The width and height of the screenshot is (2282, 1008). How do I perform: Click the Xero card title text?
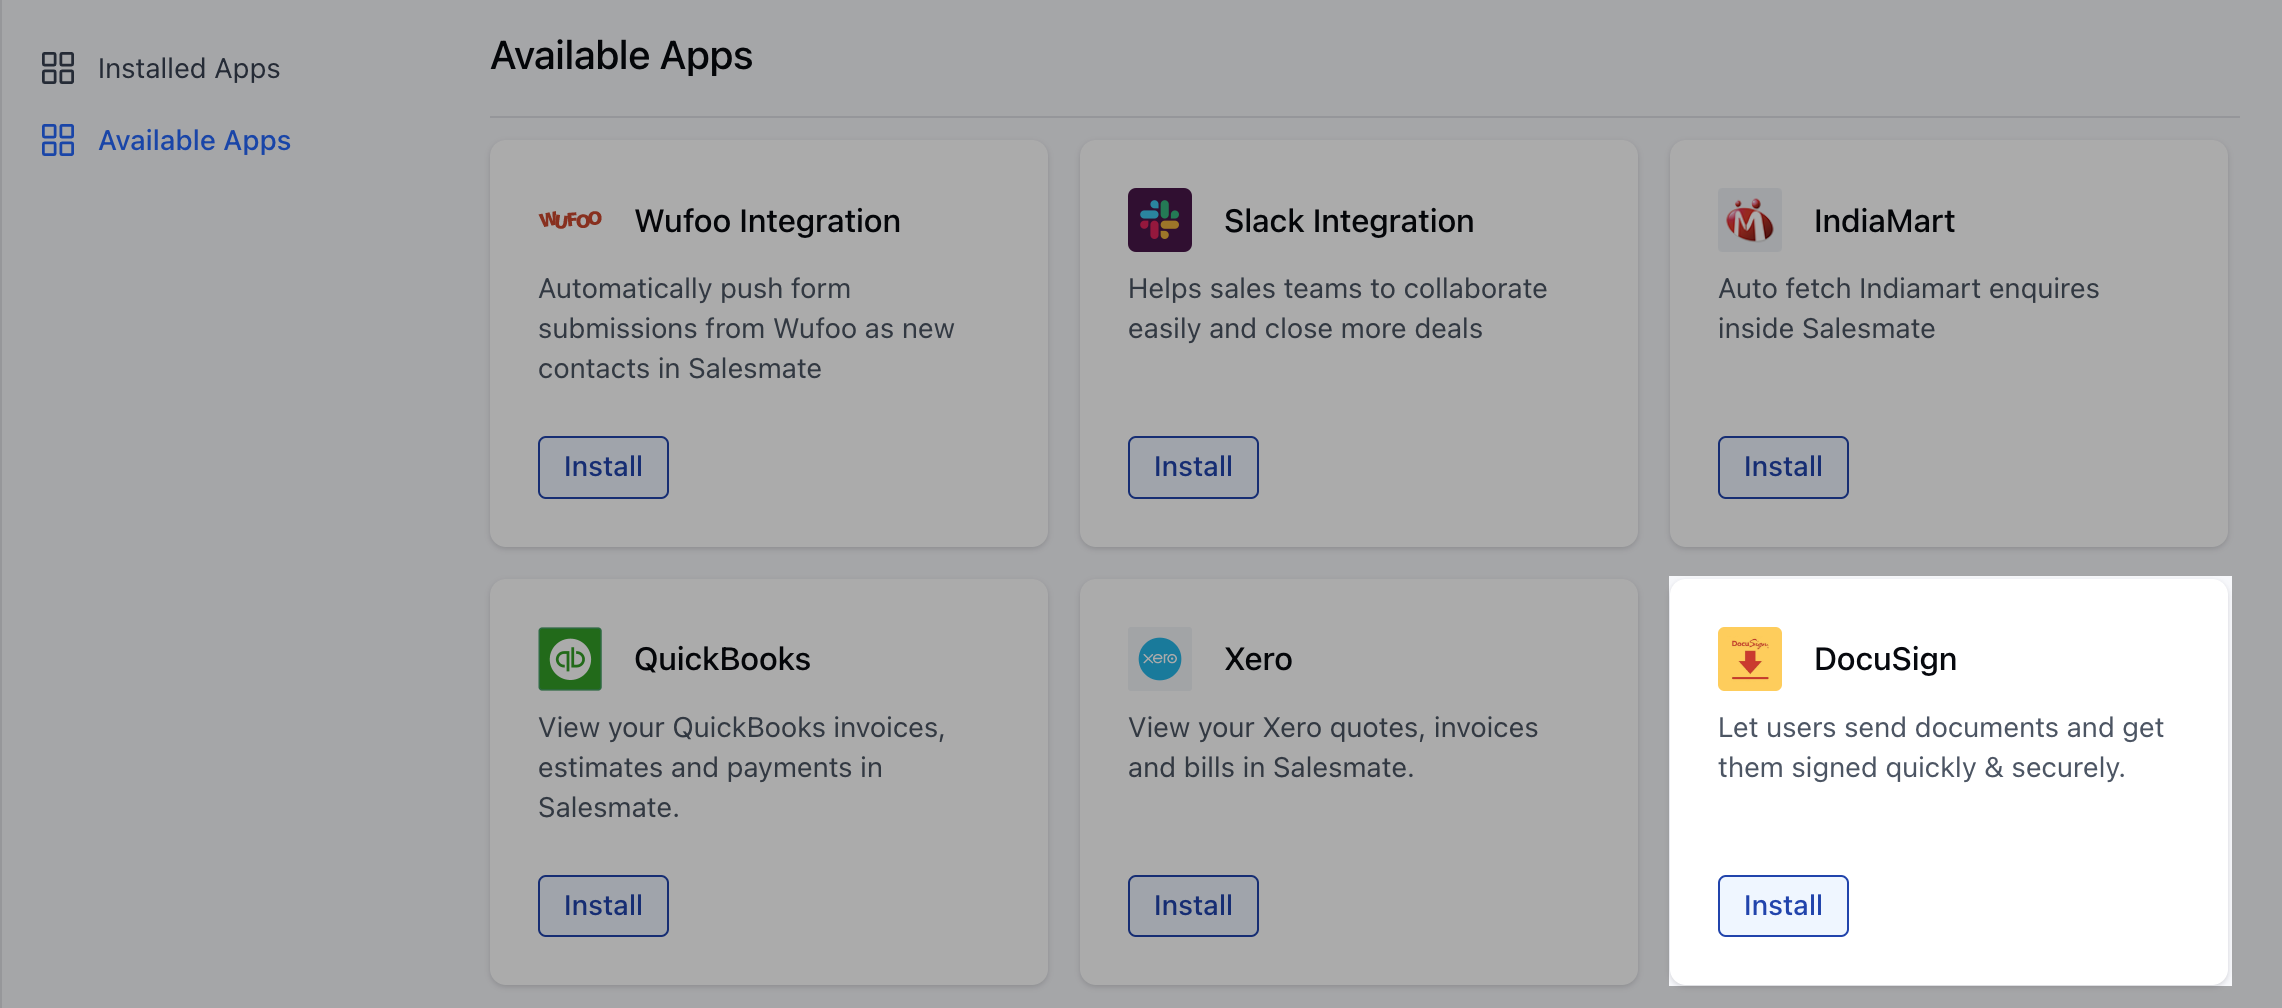coord(1258,658)
